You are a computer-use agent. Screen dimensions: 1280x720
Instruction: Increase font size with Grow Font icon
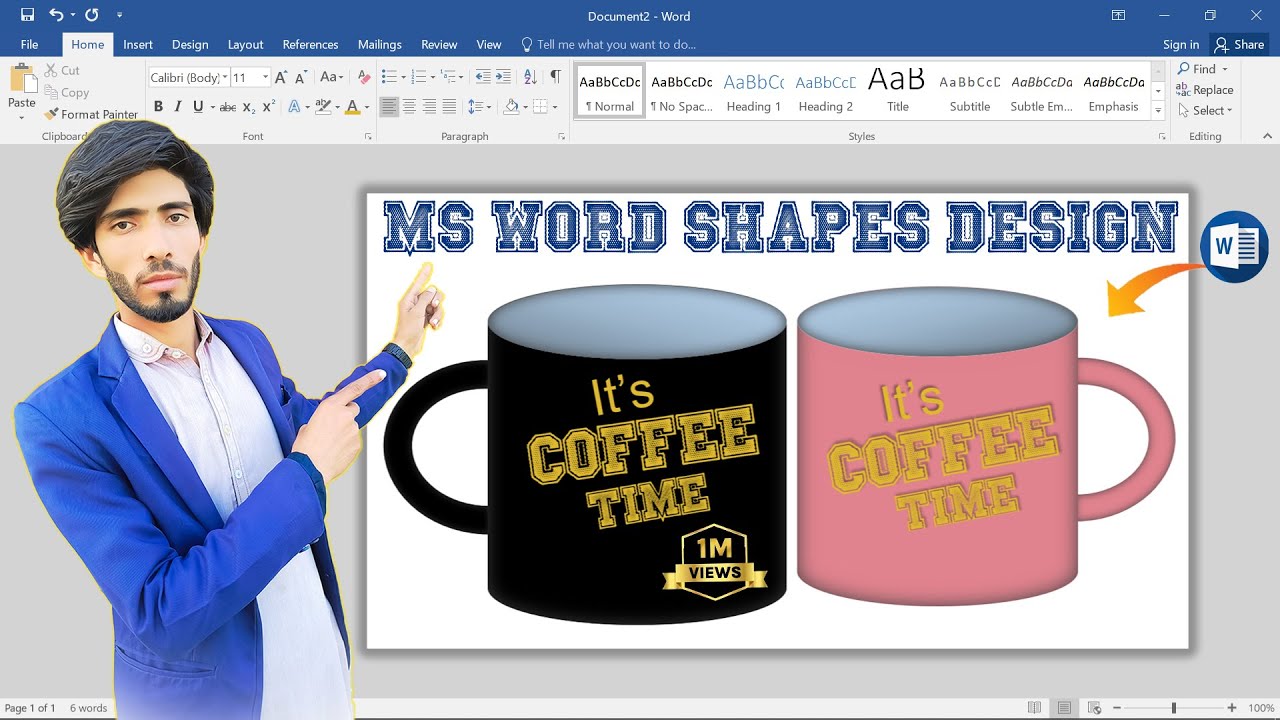point(281,77)
